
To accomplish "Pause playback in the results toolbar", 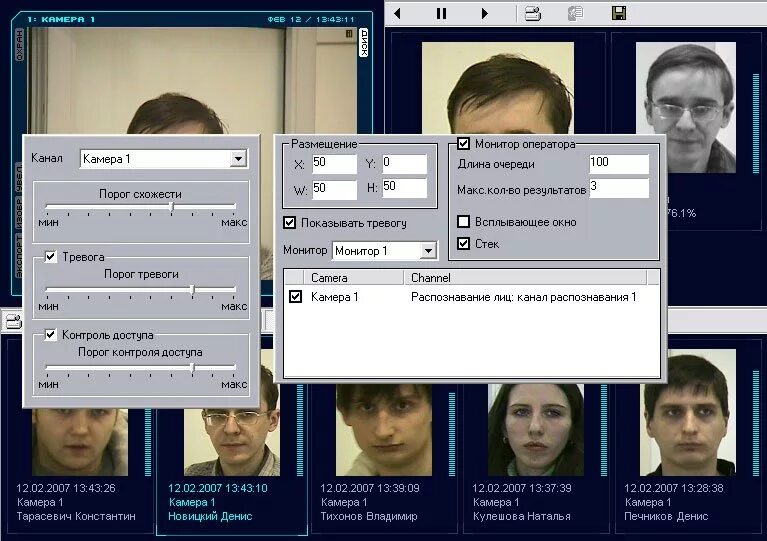I will 441,13.
